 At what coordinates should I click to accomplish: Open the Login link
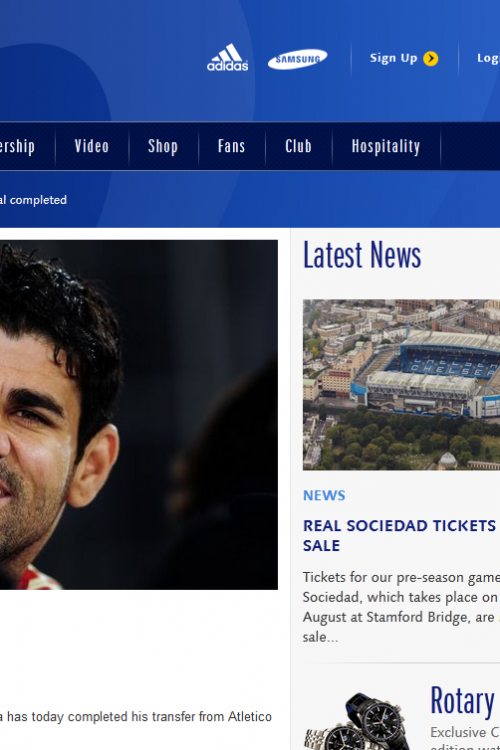(489, 58)
